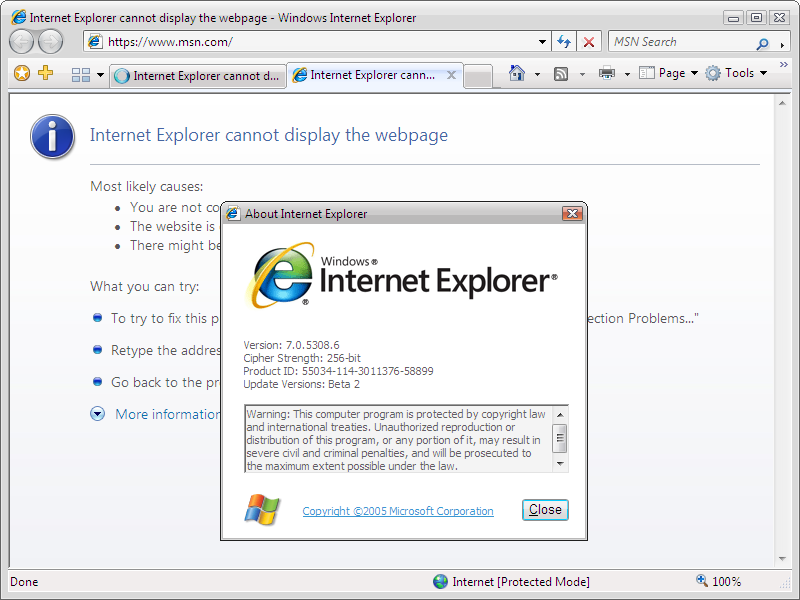The height and width of the screenshot is (600, 800).
Task: Switch to the first 'Internet Explorer cannot d...' tab
Action: click(197, 76)
